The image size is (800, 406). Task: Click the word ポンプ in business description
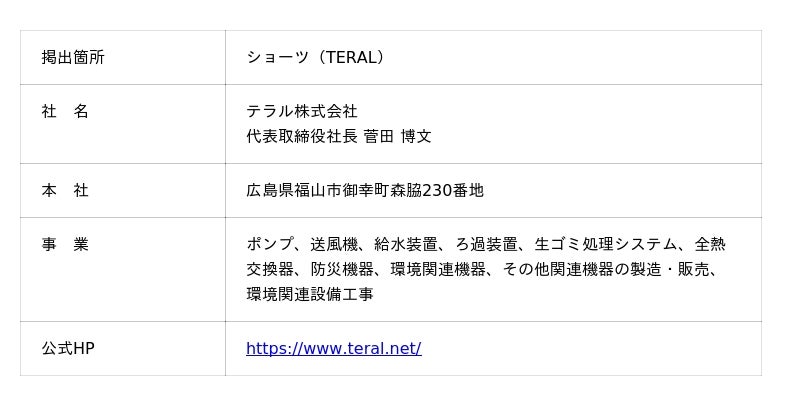point(270,244)
